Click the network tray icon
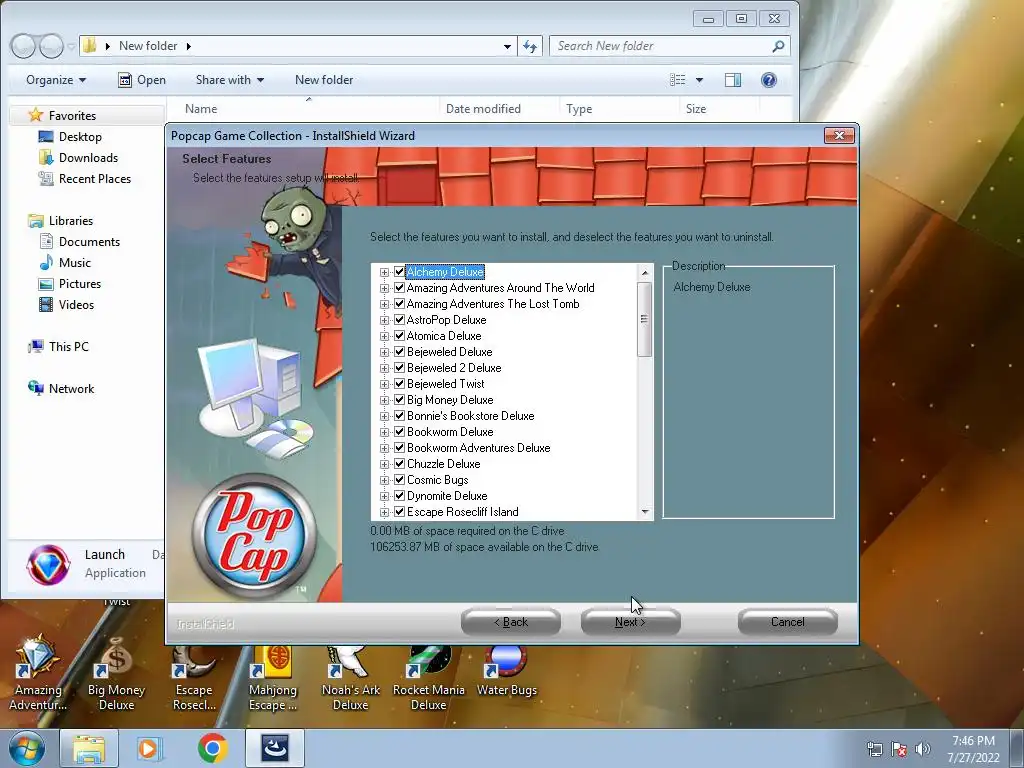The height and width of the screenshot is (768, 1024). (x=874, y=749)
